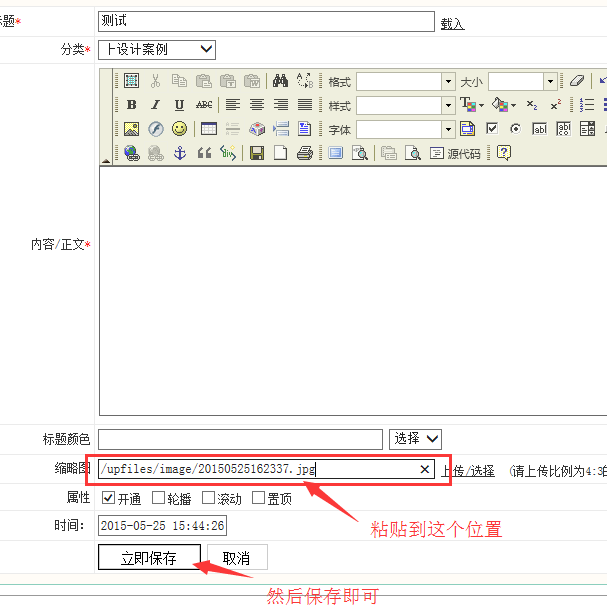Viewport: 607px width, 613px height.
Task: Click the 上传/选择 upload link
Action: click(x=469, y=470)
